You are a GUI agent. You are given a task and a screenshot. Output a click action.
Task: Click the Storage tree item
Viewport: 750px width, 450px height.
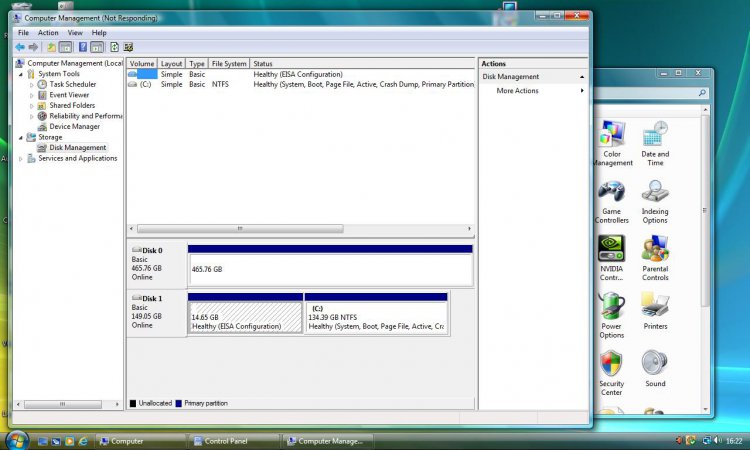click(x=50, y=137)
